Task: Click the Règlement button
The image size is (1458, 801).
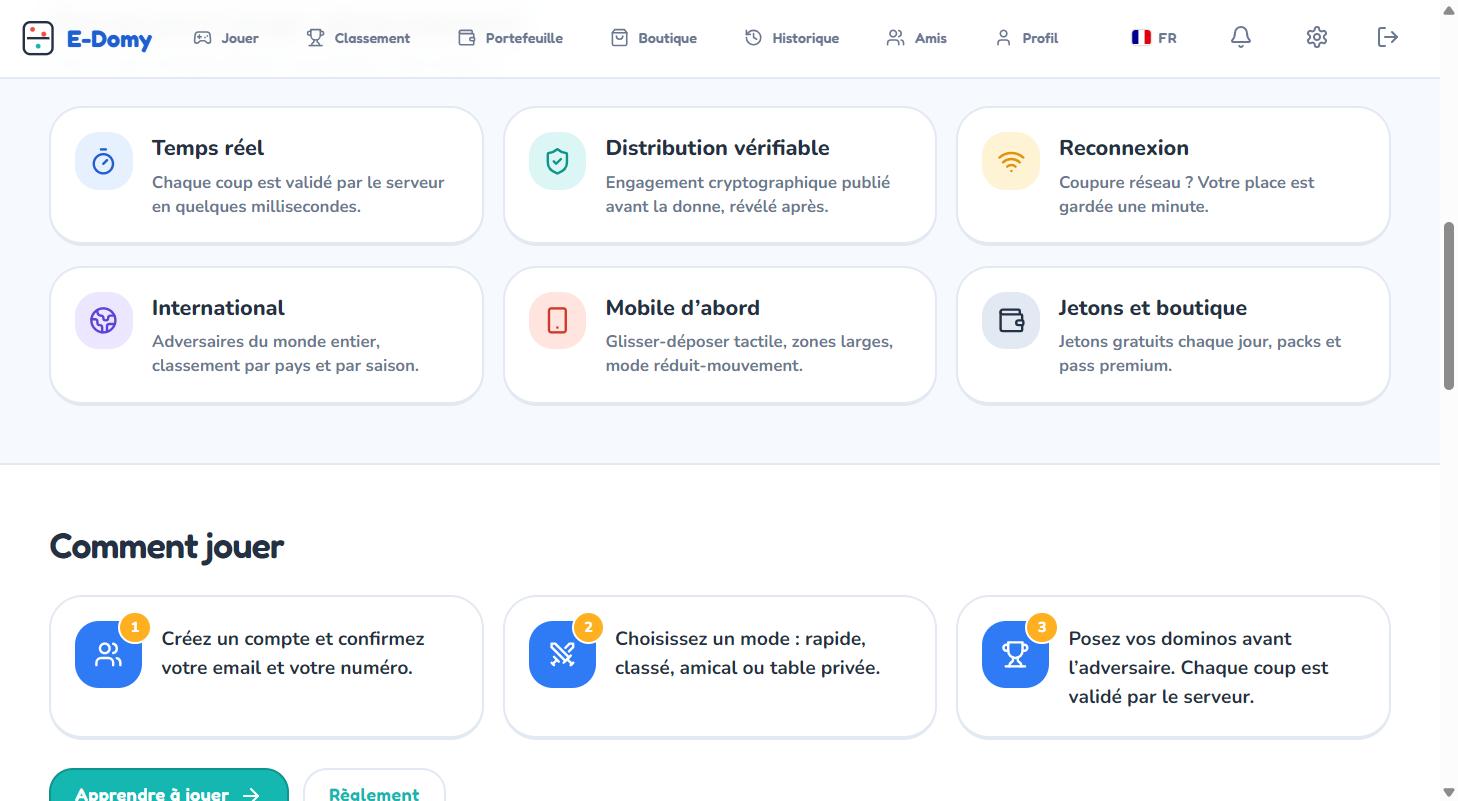Action: (374, 787)
